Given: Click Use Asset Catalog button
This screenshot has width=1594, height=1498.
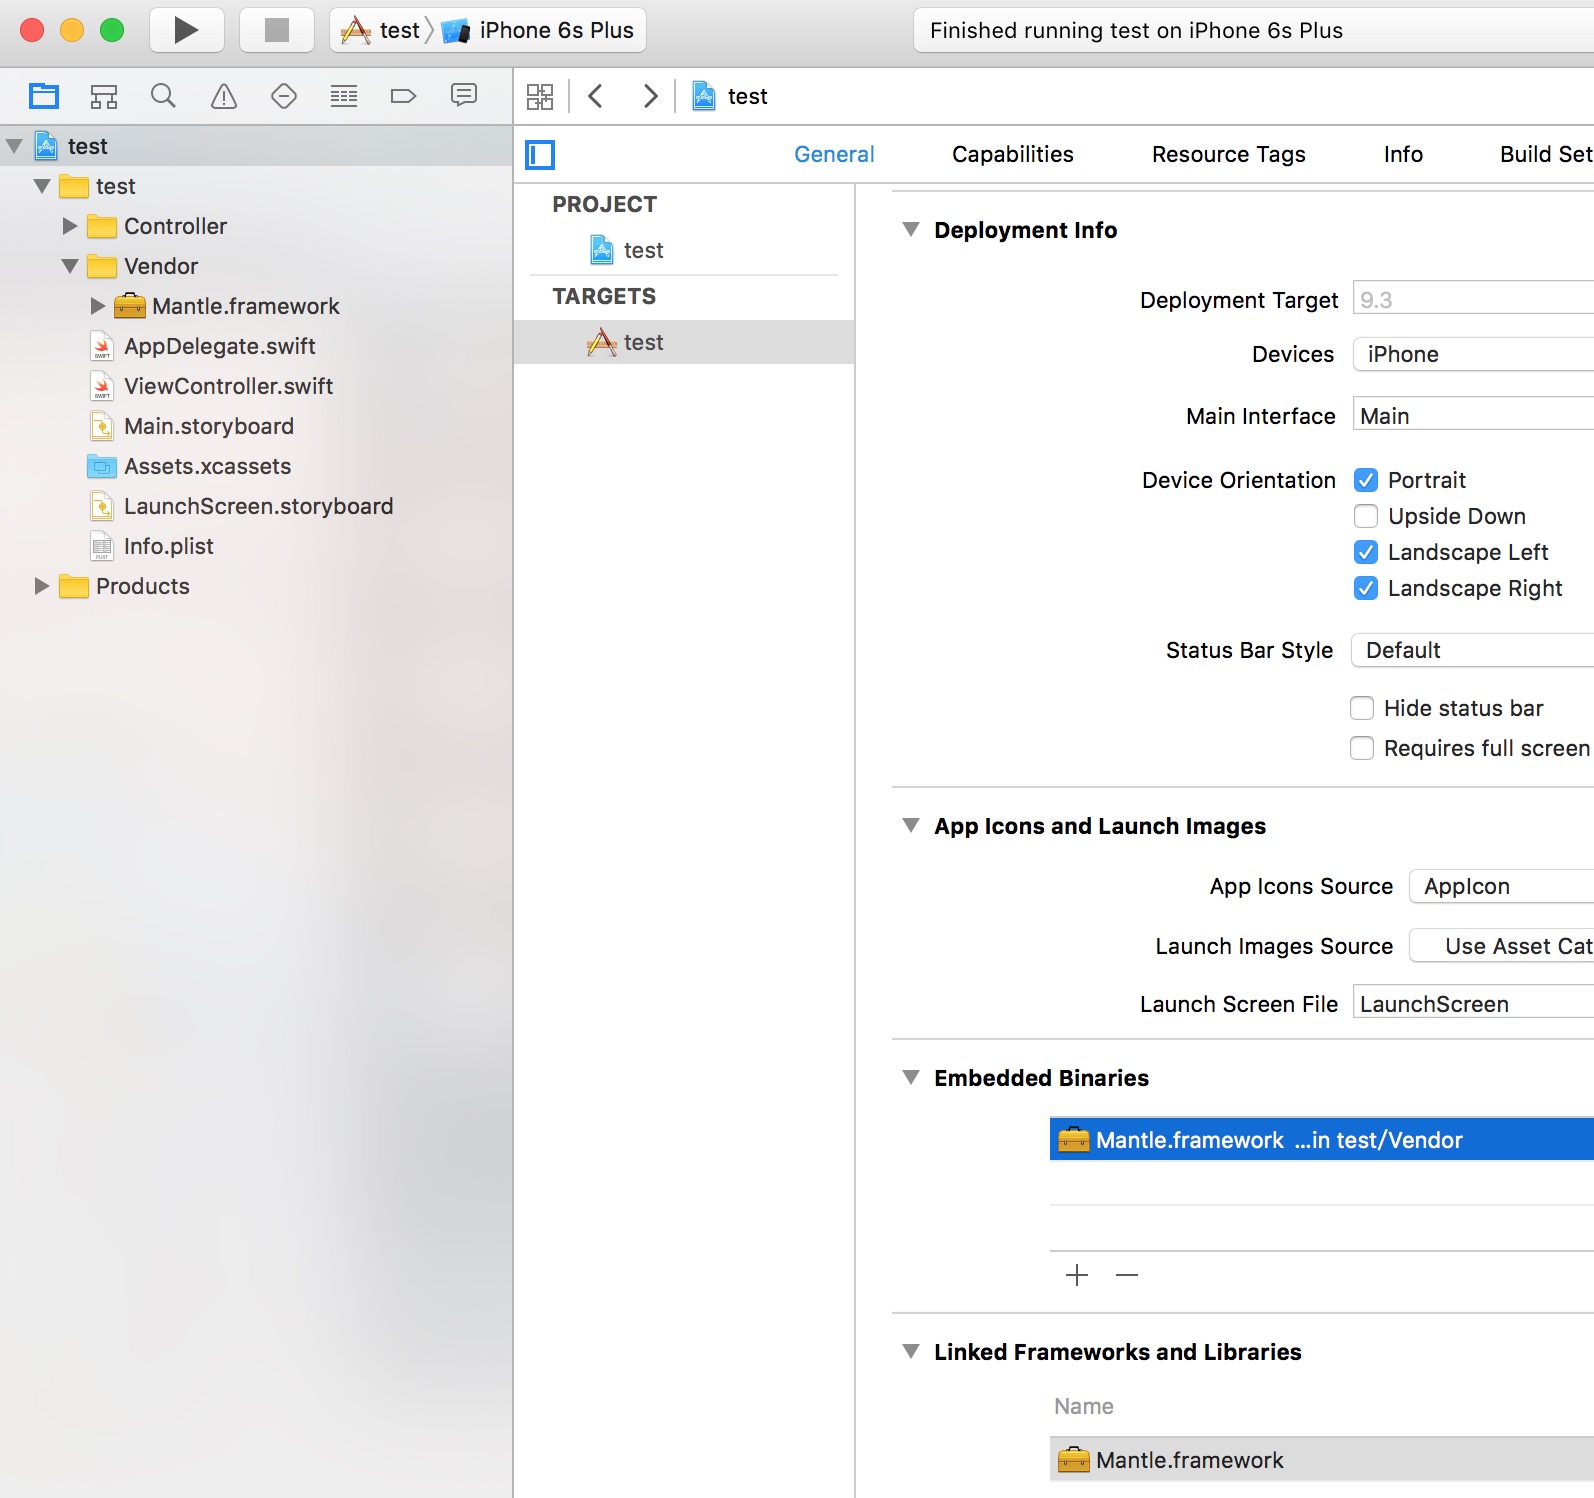Looking at the screenshot, I should [1501, 946].
